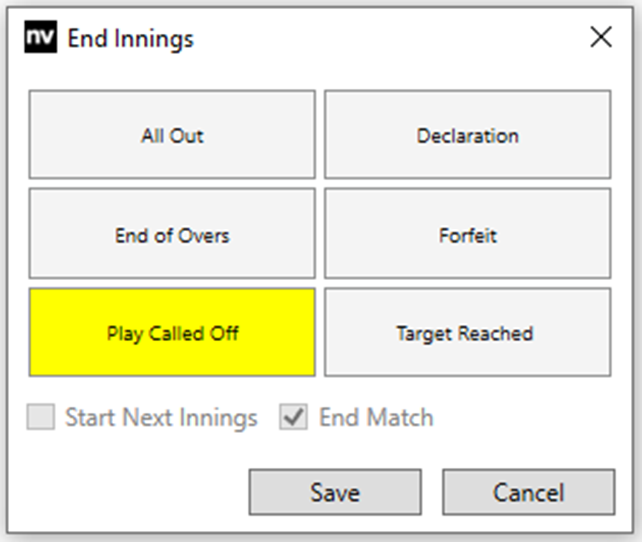Choose Target Reached
The width and height of the screenshot is (642, 542).
pyautogui.click(x=467, y=333)
